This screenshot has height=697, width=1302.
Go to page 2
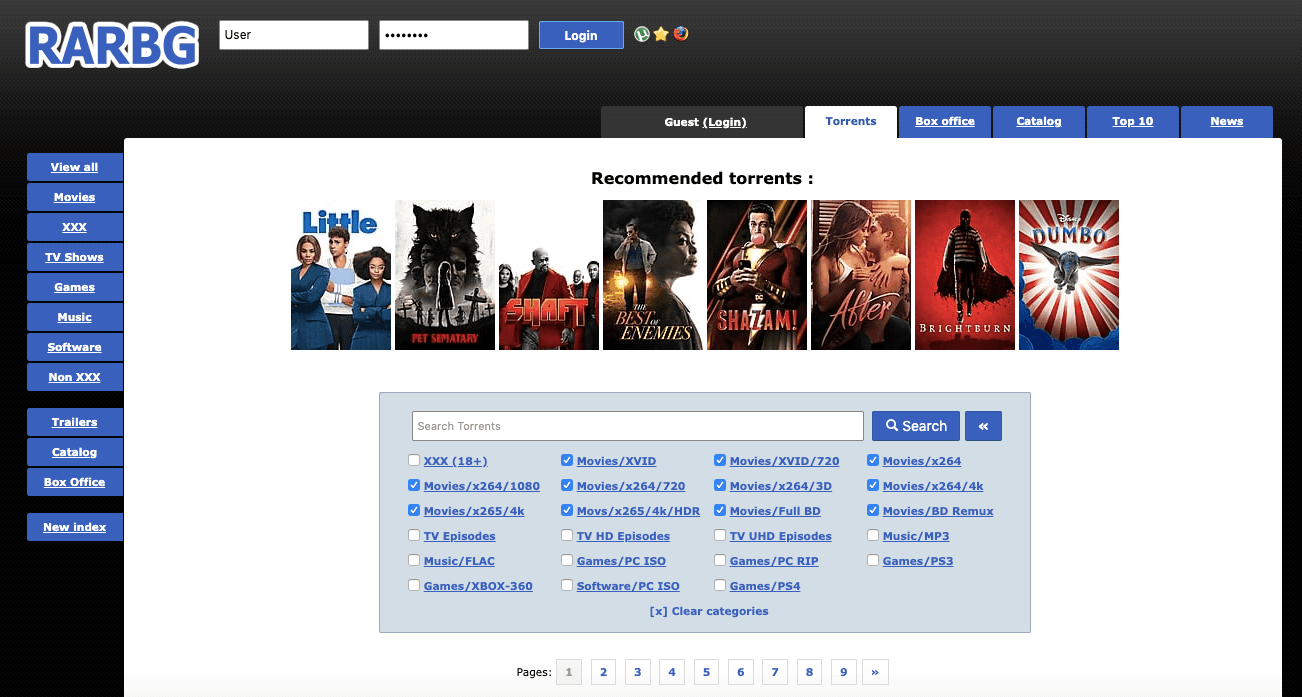coord(604,672)
